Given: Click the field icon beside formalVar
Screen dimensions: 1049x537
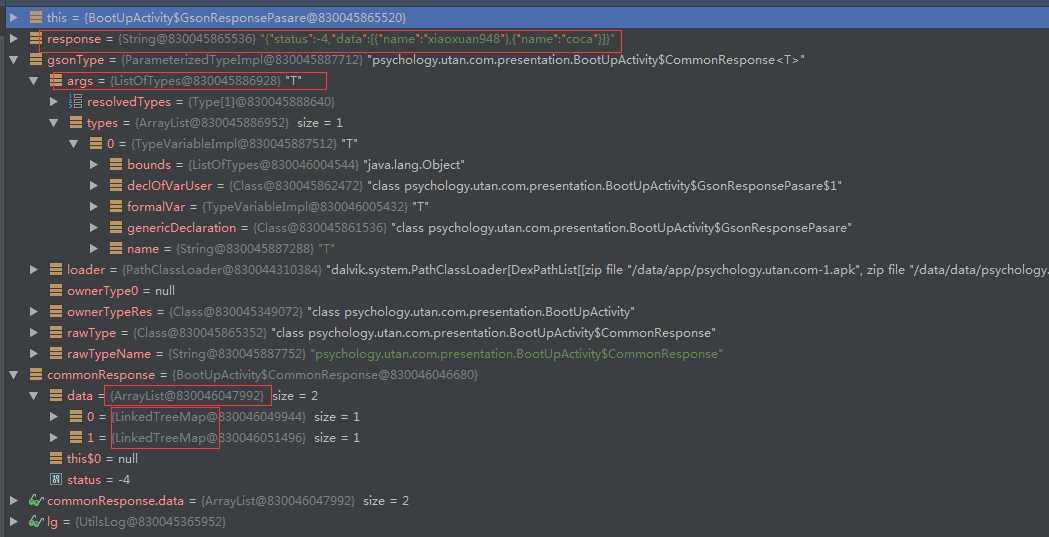Looking at the screenshot, I should [116, 207].
